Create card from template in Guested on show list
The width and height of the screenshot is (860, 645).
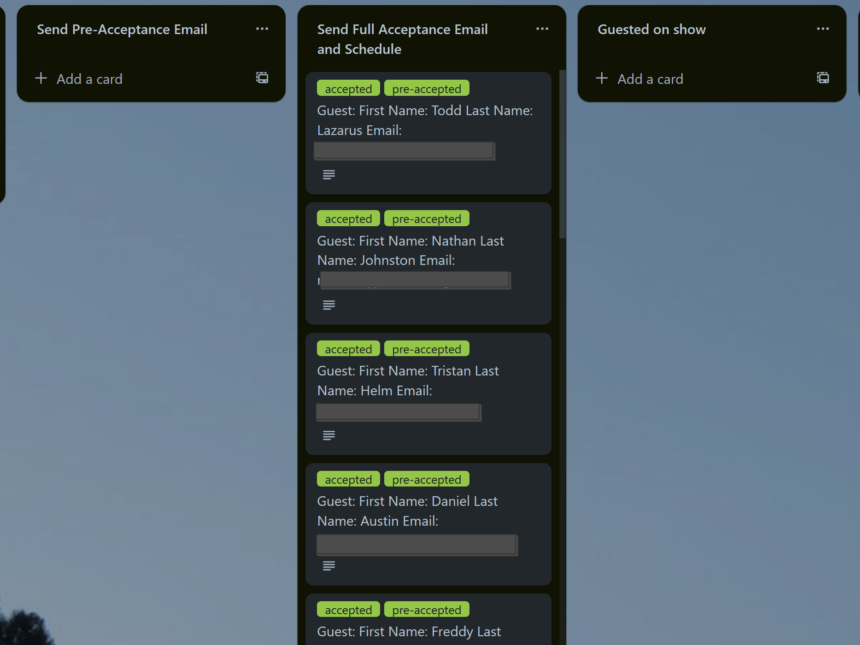[823, 78]
